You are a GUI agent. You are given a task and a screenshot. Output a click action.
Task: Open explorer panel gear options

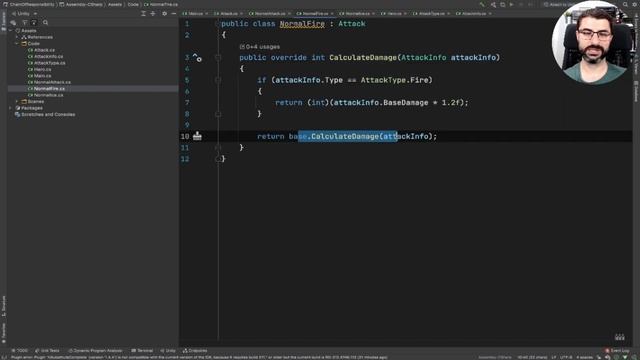[x=164, y=13]
